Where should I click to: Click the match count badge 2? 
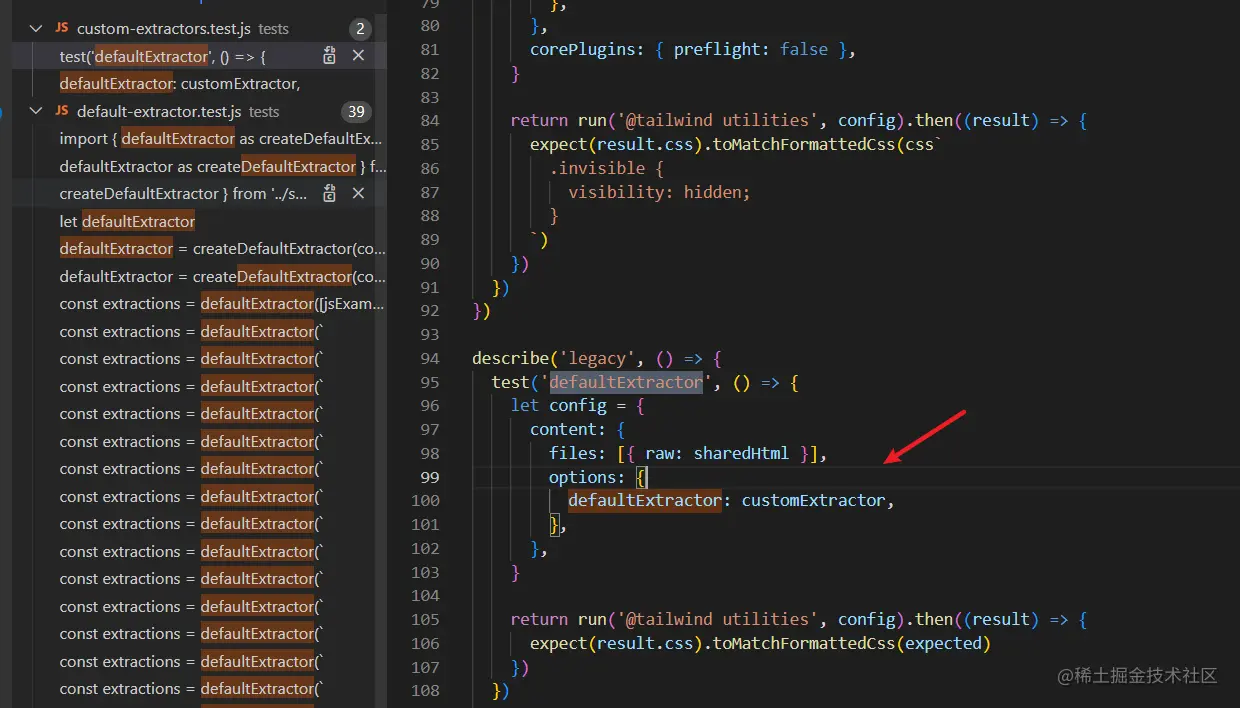coord(361,29)
